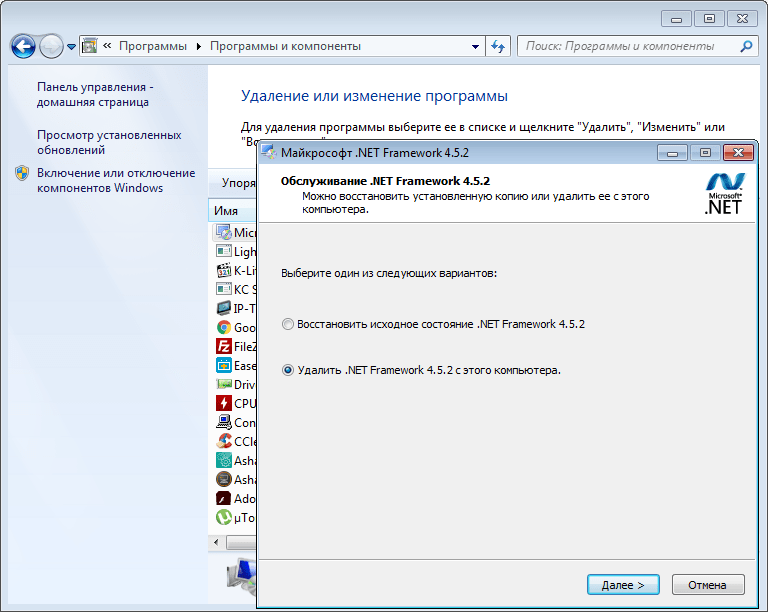Click the search magnifier icon
Image resolution: width=768 pixels, height=612 pixels.
tap(746, 46)
